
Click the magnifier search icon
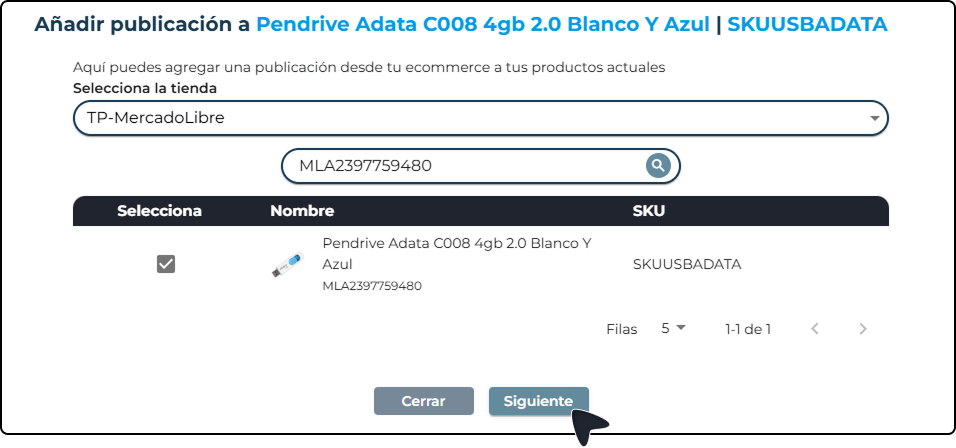pyautogui.click(x=657, y=165)
